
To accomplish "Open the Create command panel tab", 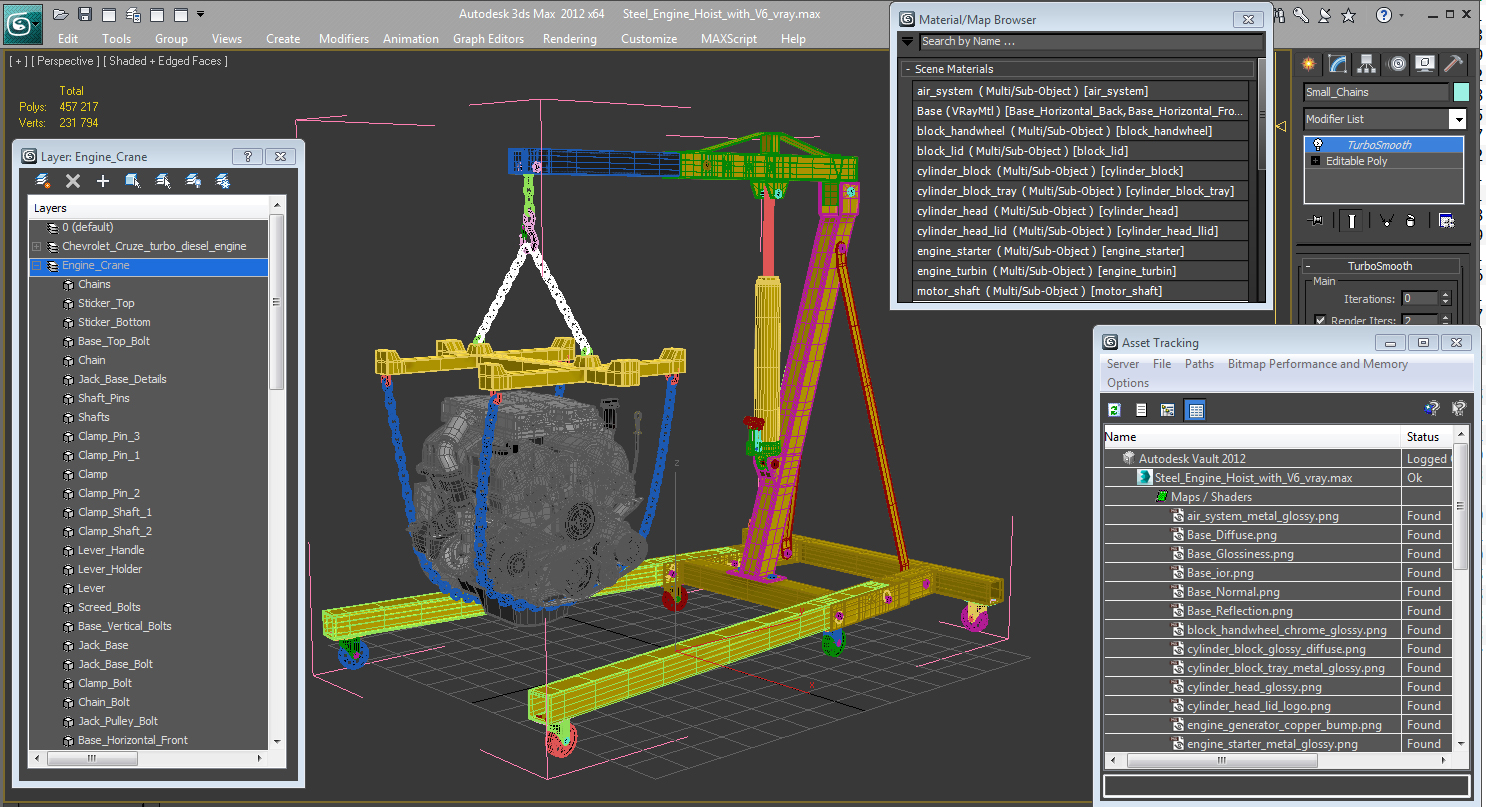I will tap(1307, 64).
